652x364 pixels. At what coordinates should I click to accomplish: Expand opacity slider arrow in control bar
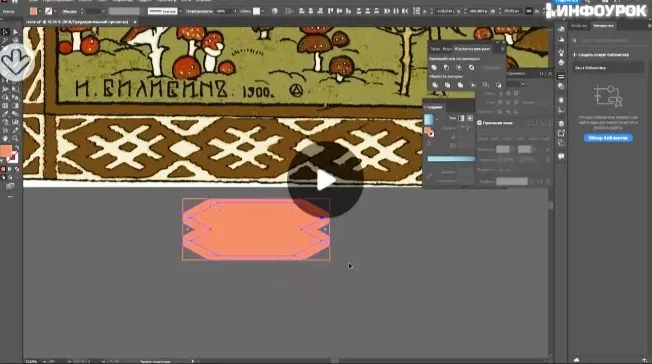coord(236,11)
